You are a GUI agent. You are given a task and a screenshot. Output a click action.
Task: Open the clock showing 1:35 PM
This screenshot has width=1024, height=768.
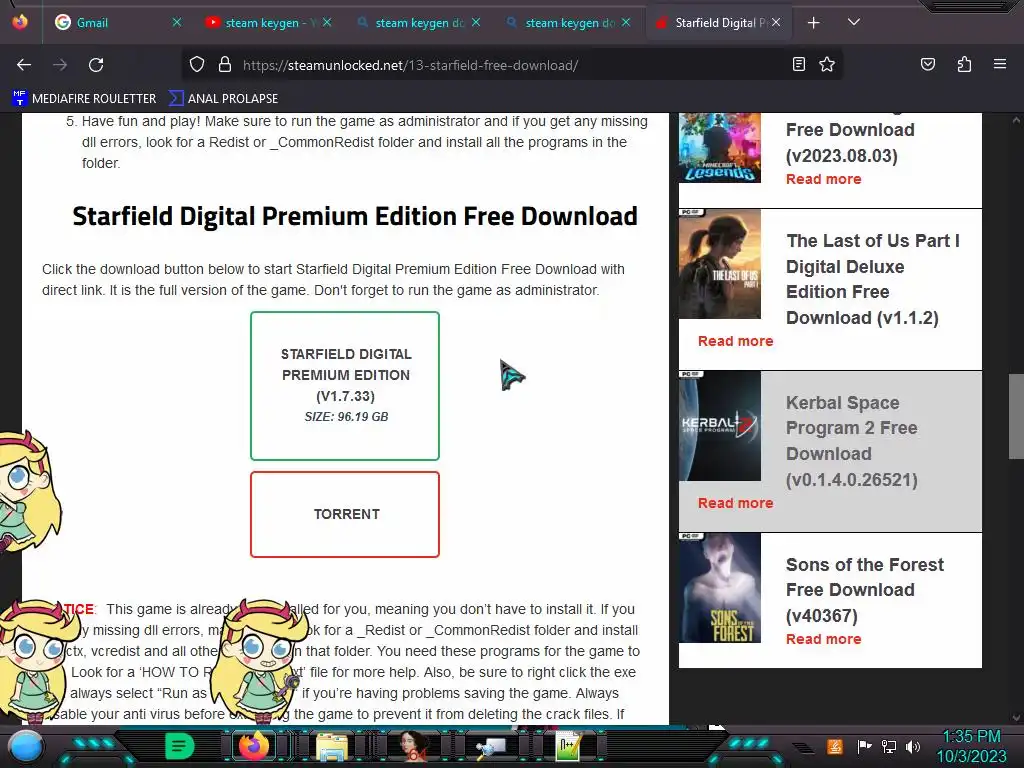971,746
